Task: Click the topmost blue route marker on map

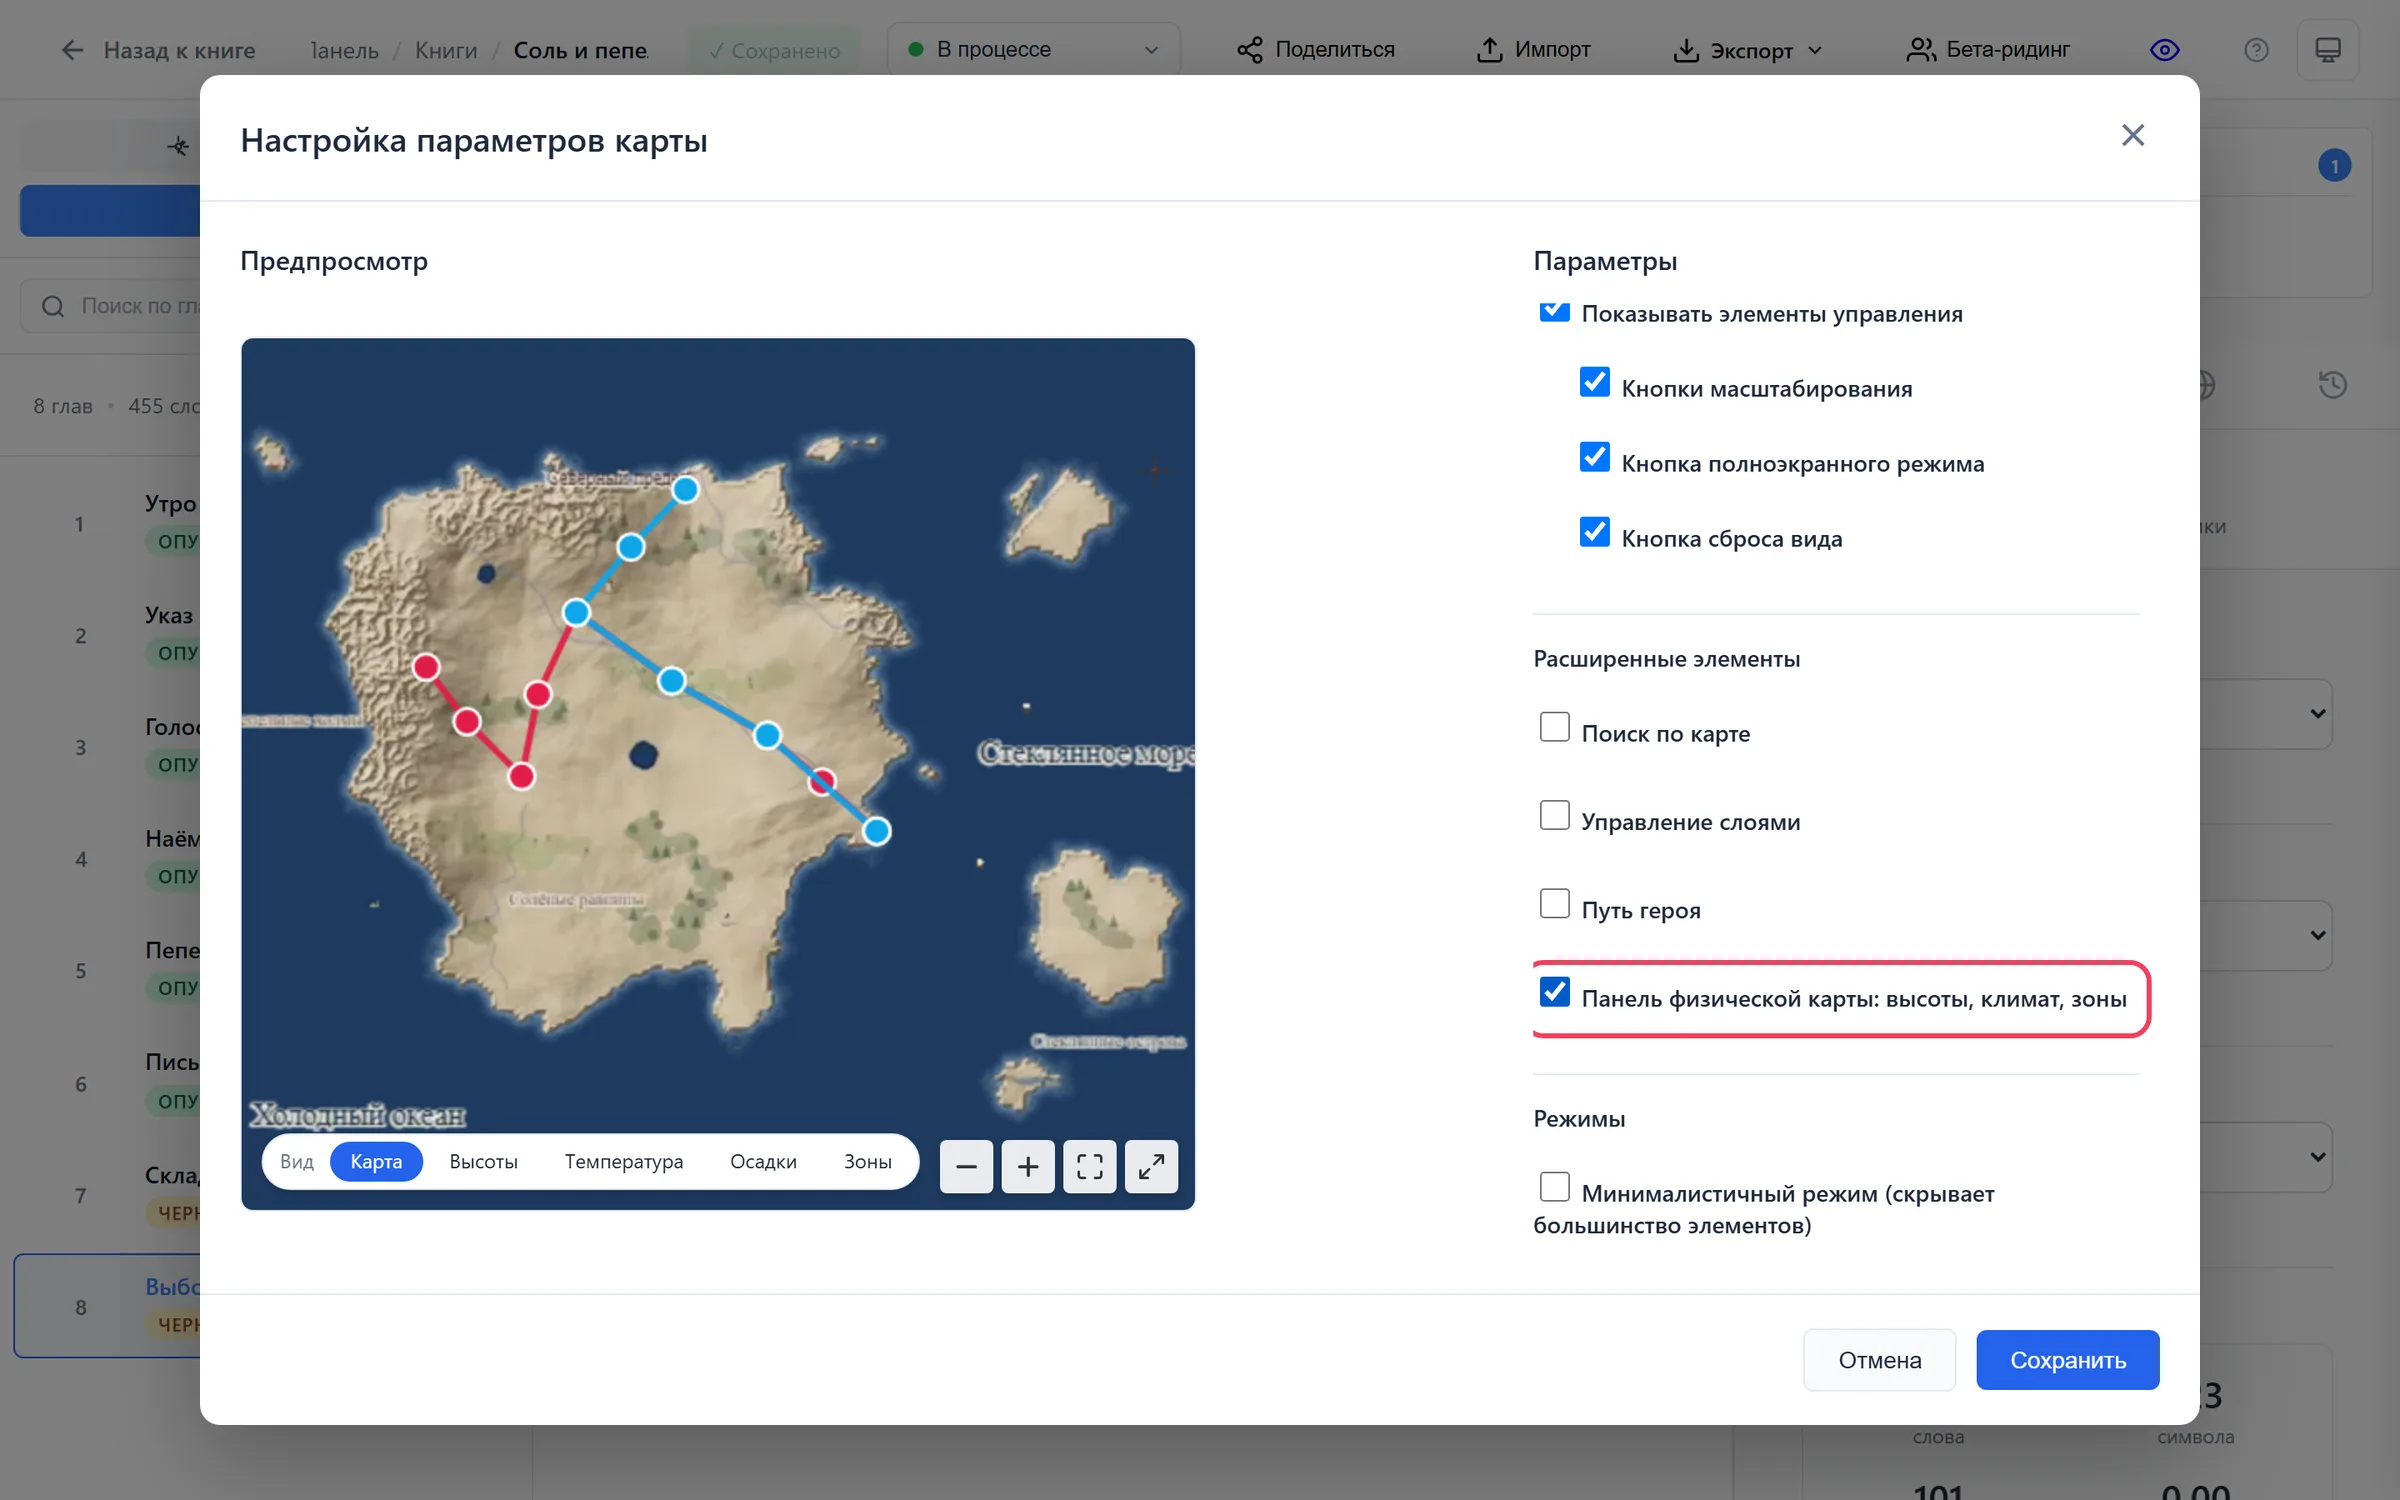Action: (x=685, y=489)
